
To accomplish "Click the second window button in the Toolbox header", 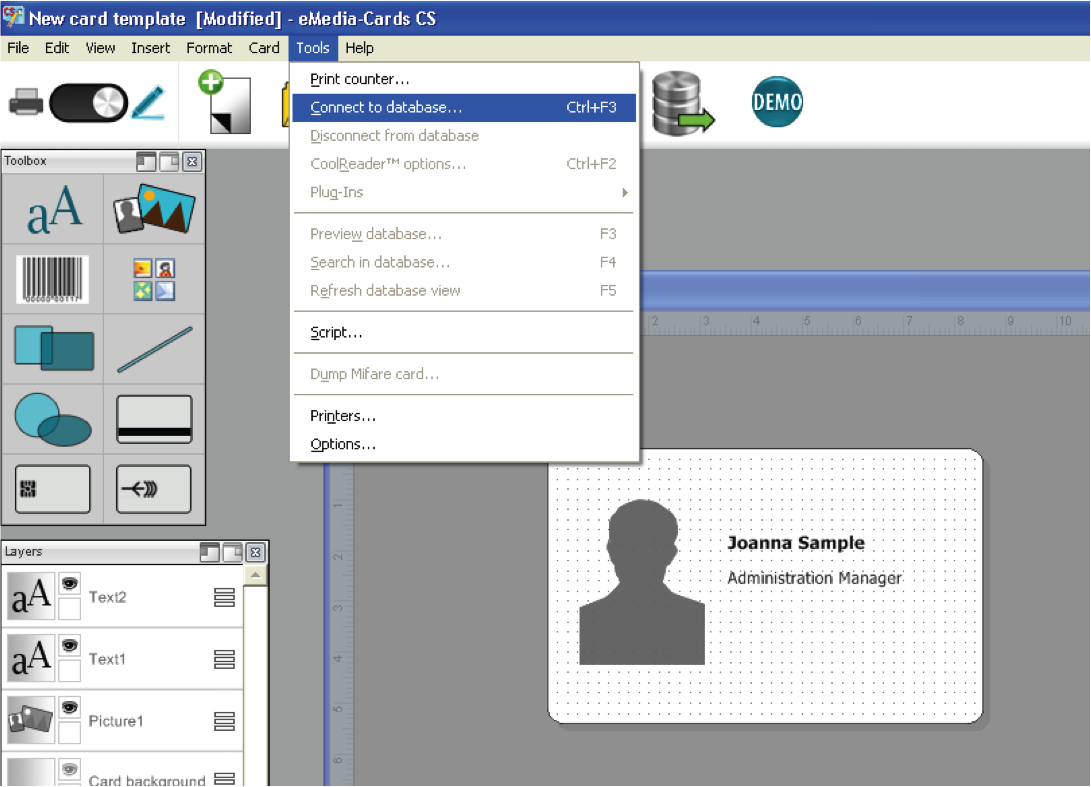I will coord(169,162).
